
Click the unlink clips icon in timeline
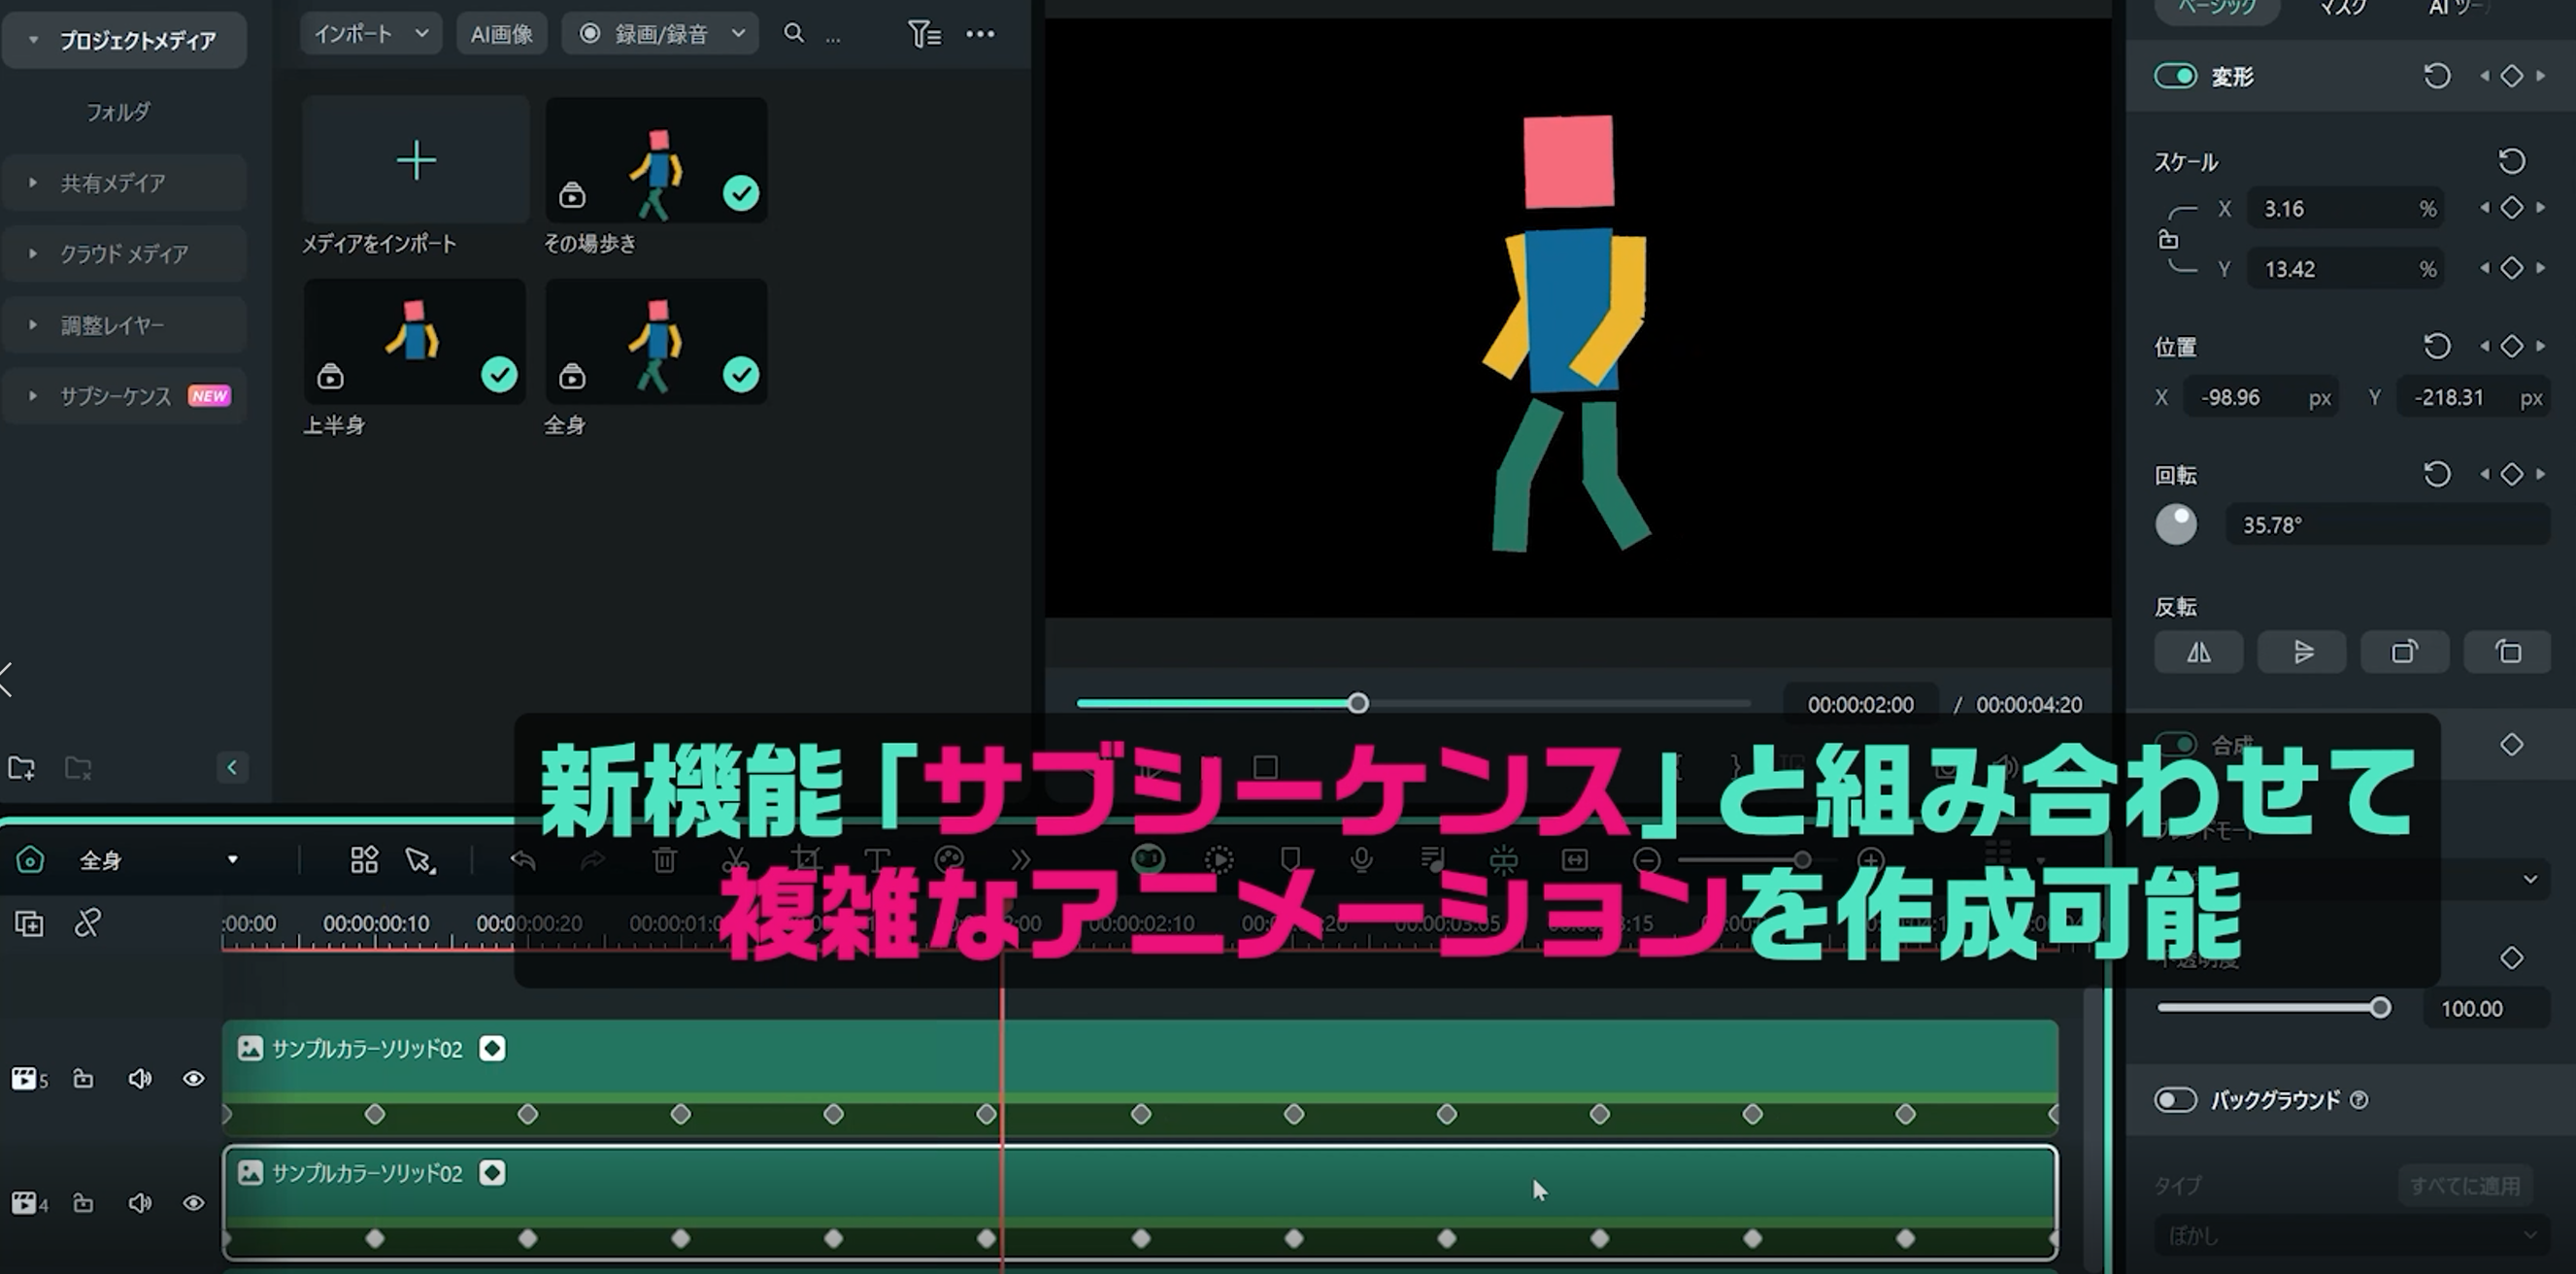pos(88,923)
